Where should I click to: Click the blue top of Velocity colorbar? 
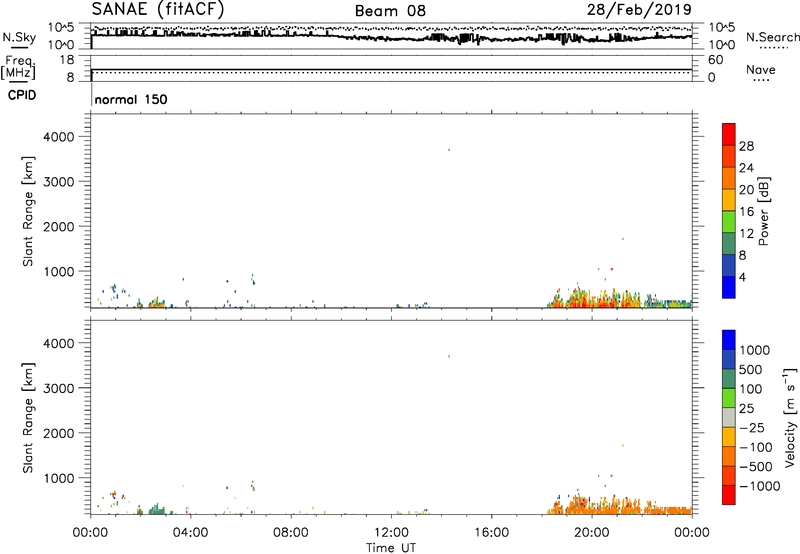(x=729, y=339)
